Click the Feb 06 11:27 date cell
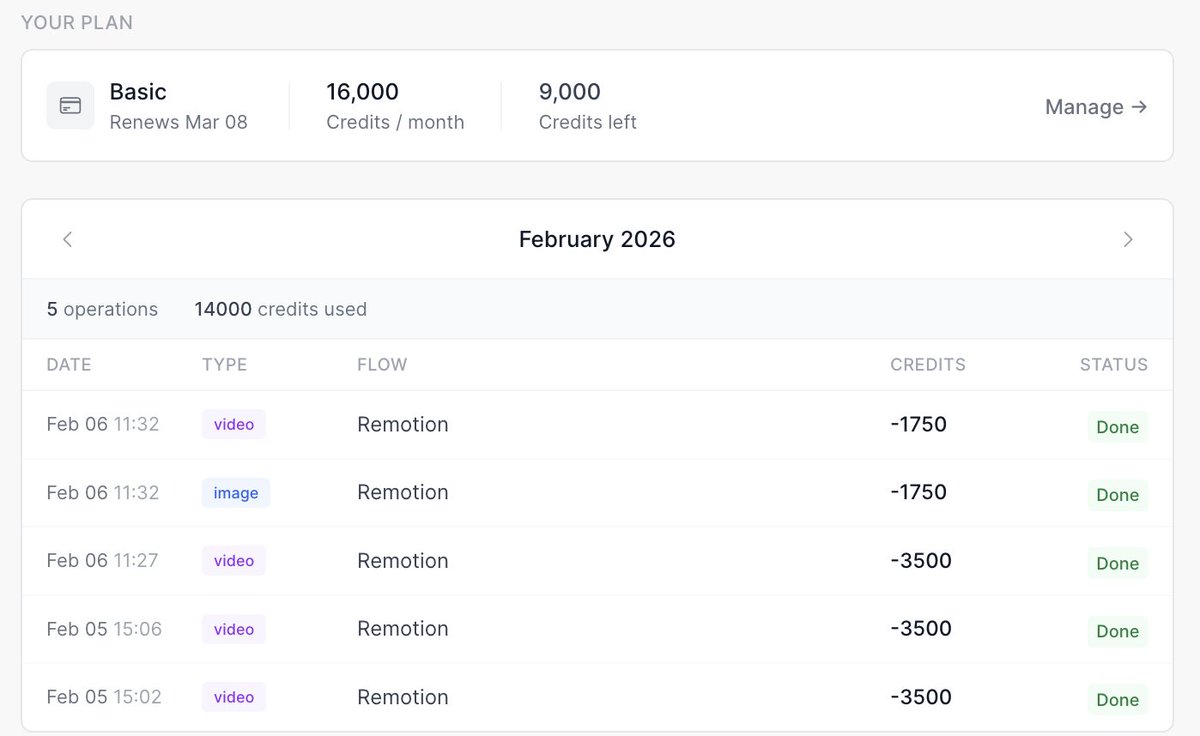 [102, 561]
